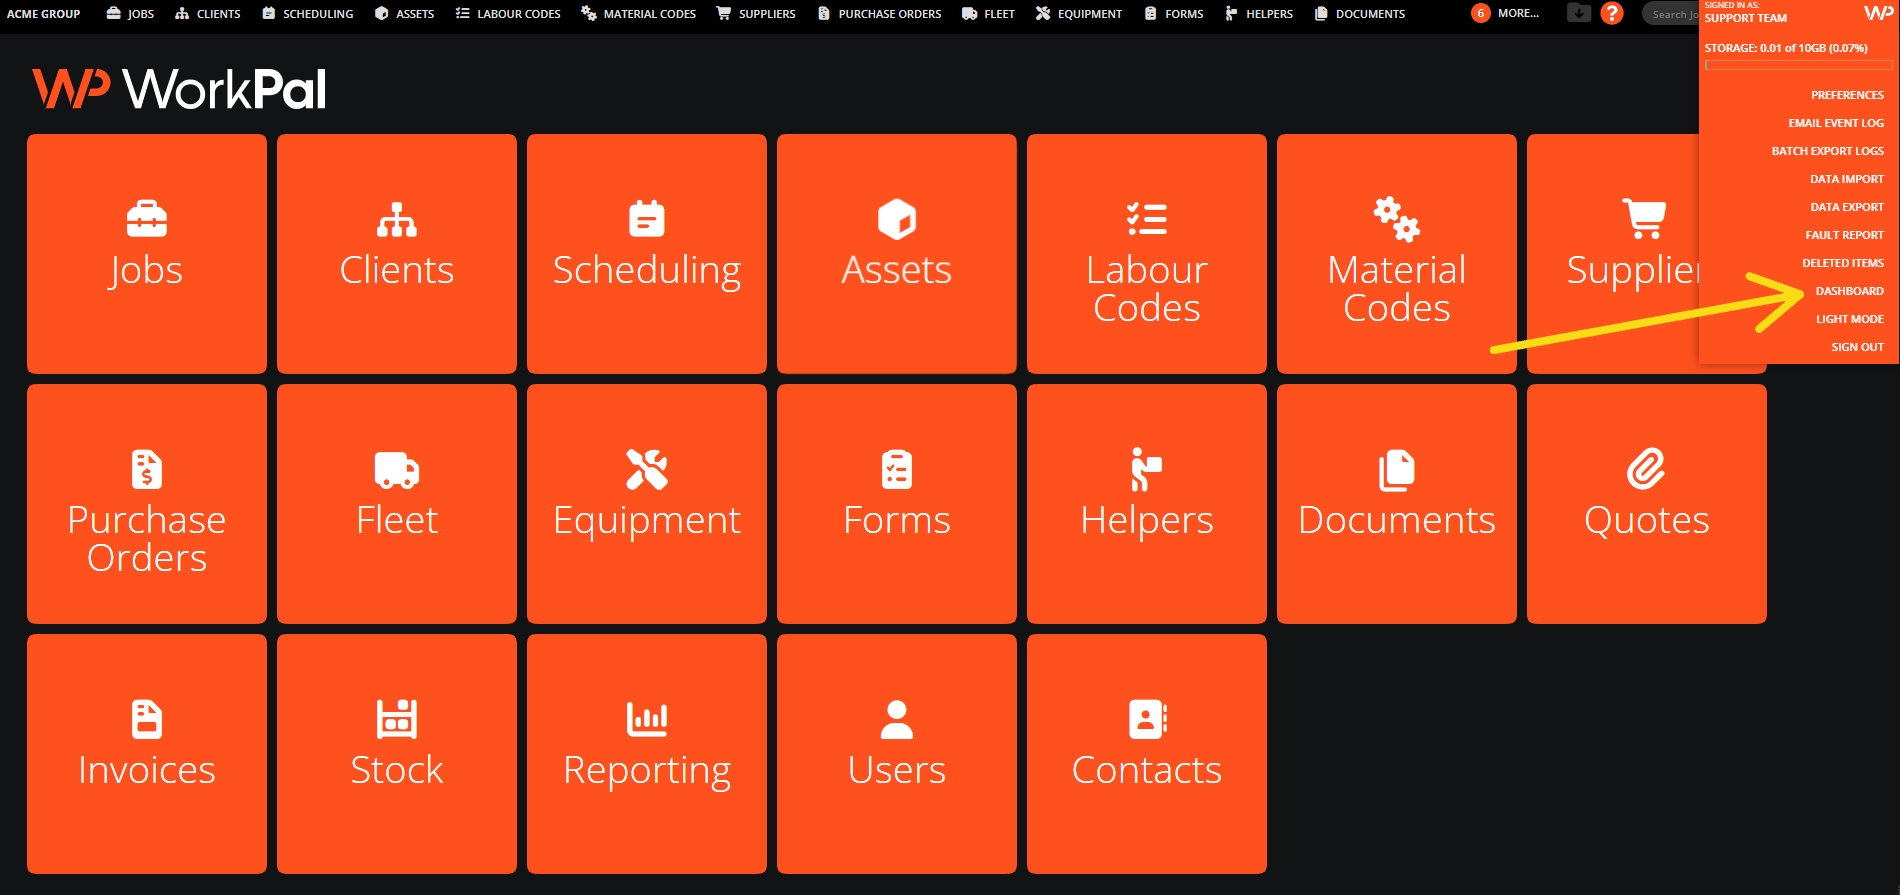Choose Dashboard from the user menu
Screen dimensions: 1900x895
pyautogui.click(x=1849, y=291)
